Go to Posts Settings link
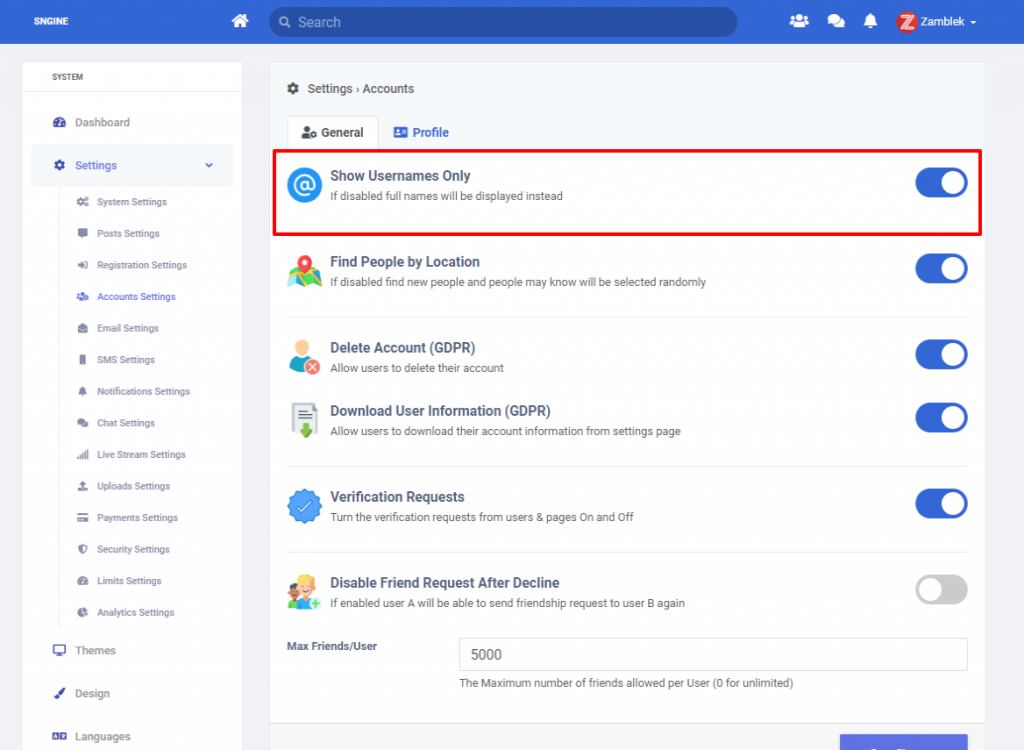Viewport: 1024px width, 750px height. click(x=128, y=233)
